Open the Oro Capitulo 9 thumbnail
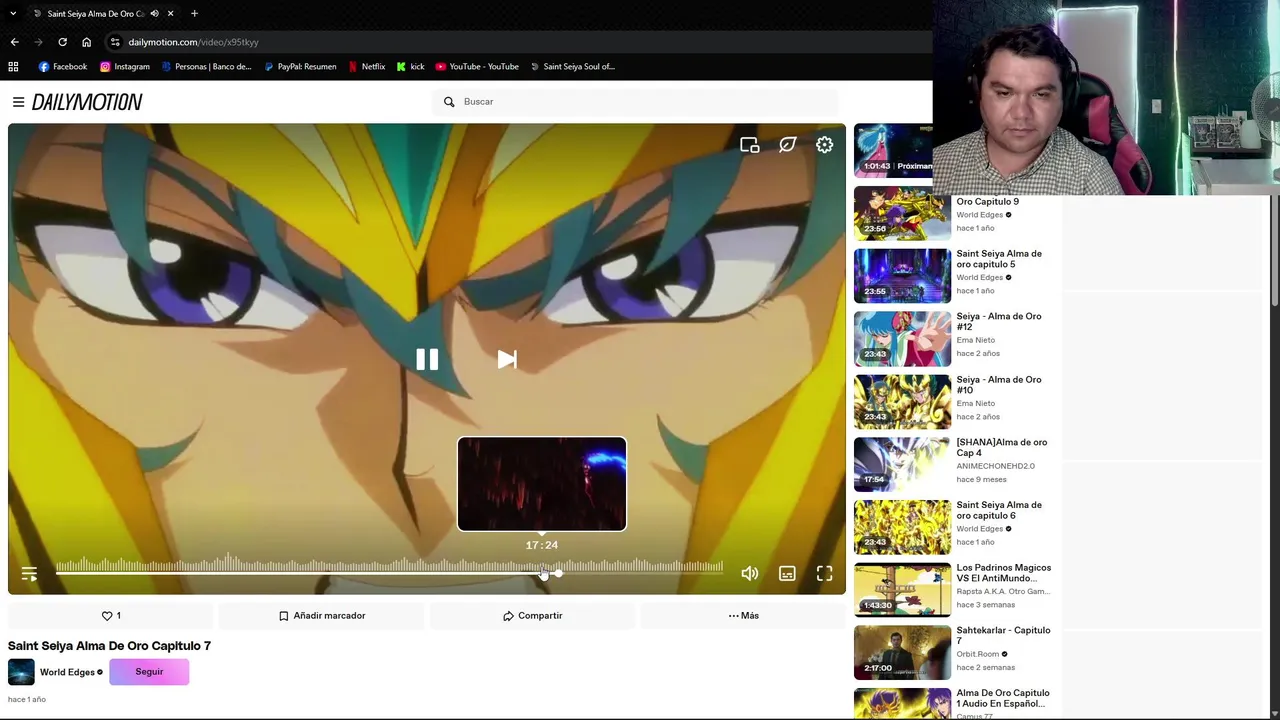 point(902,213)
